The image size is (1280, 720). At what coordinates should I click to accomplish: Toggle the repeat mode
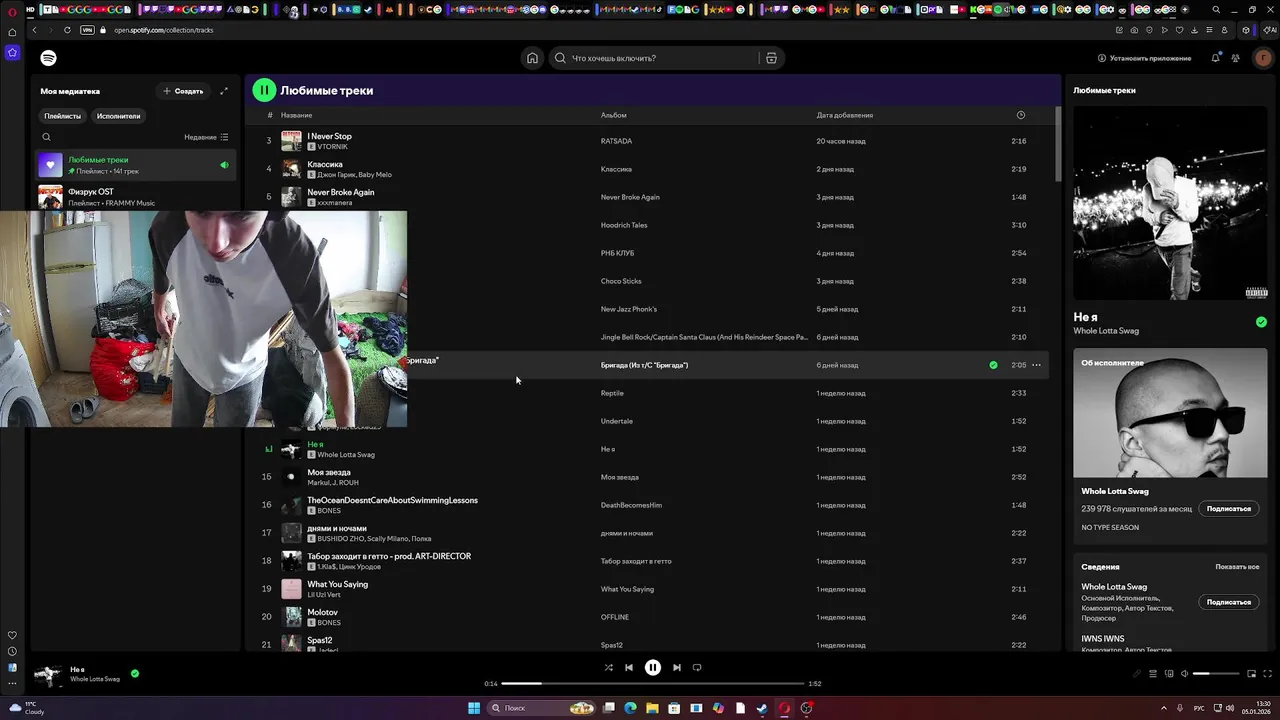(x=697, y=667)
